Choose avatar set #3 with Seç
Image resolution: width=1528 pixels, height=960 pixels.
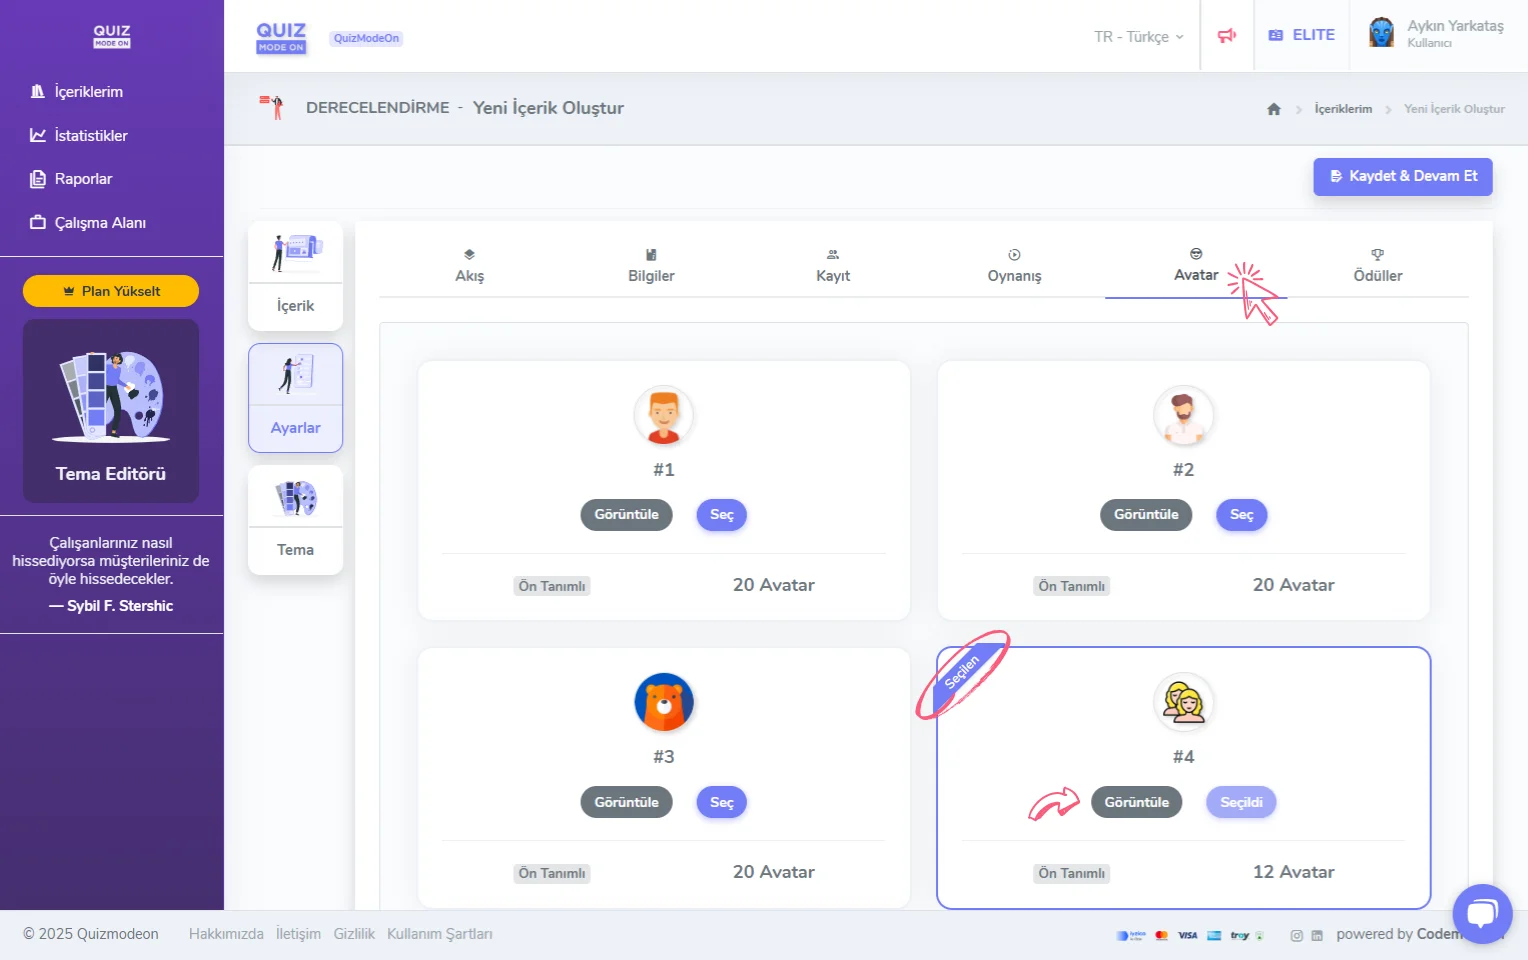(x=721, y=803)
